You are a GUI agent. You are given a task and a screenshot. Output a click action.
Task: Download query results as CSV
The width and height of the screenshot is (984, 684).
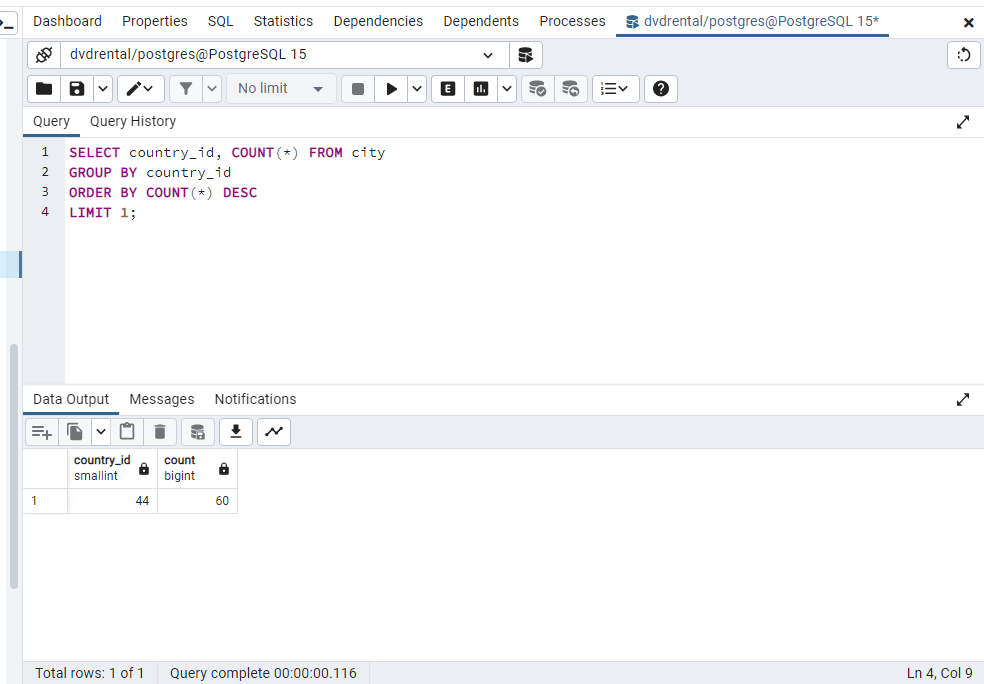click(235, 431)
